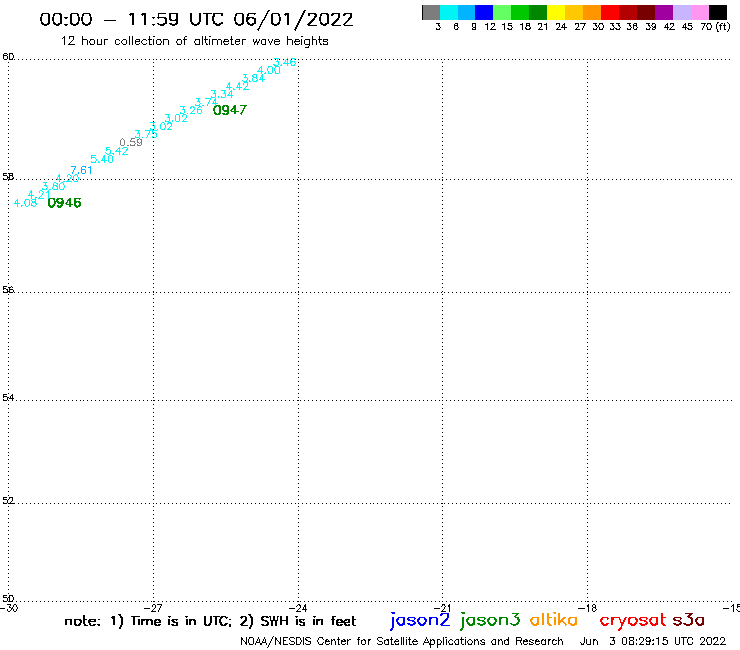Click the cryosat satellite label
The width and height of the screenshot is (740, 650).
click(x=633, y=621)
